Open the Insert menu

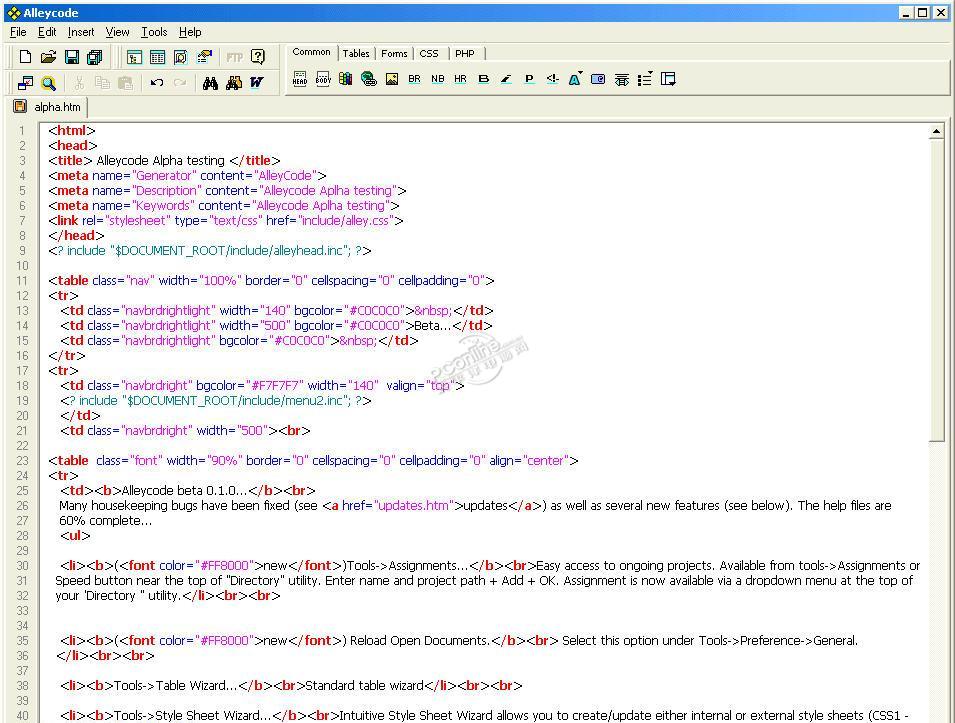click(81, 32)
